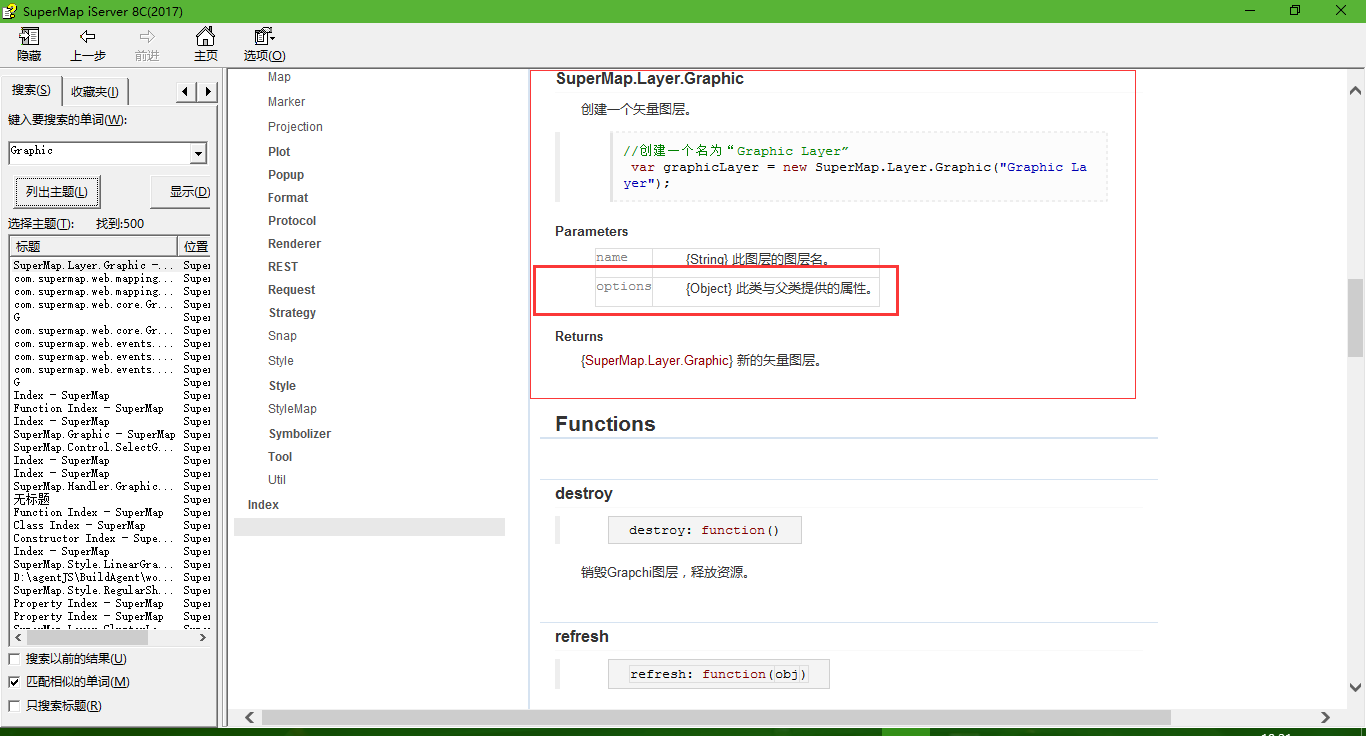Open the 选项(O) options toolbar icon

point(264,45)
